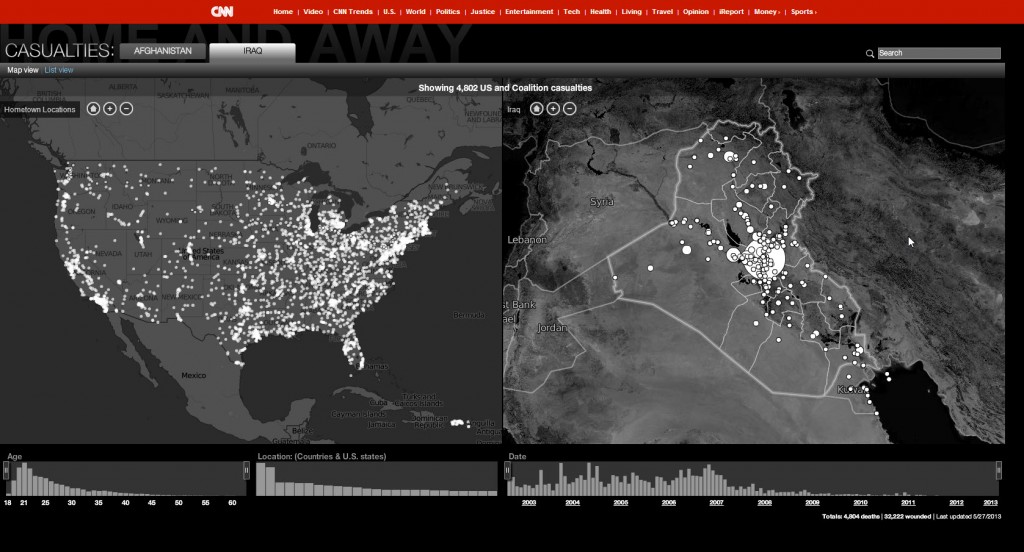Screen dimensions: 1024x552
Task: Open the Money dropdown in CNN navigation
Action: (x=767, y=12)
